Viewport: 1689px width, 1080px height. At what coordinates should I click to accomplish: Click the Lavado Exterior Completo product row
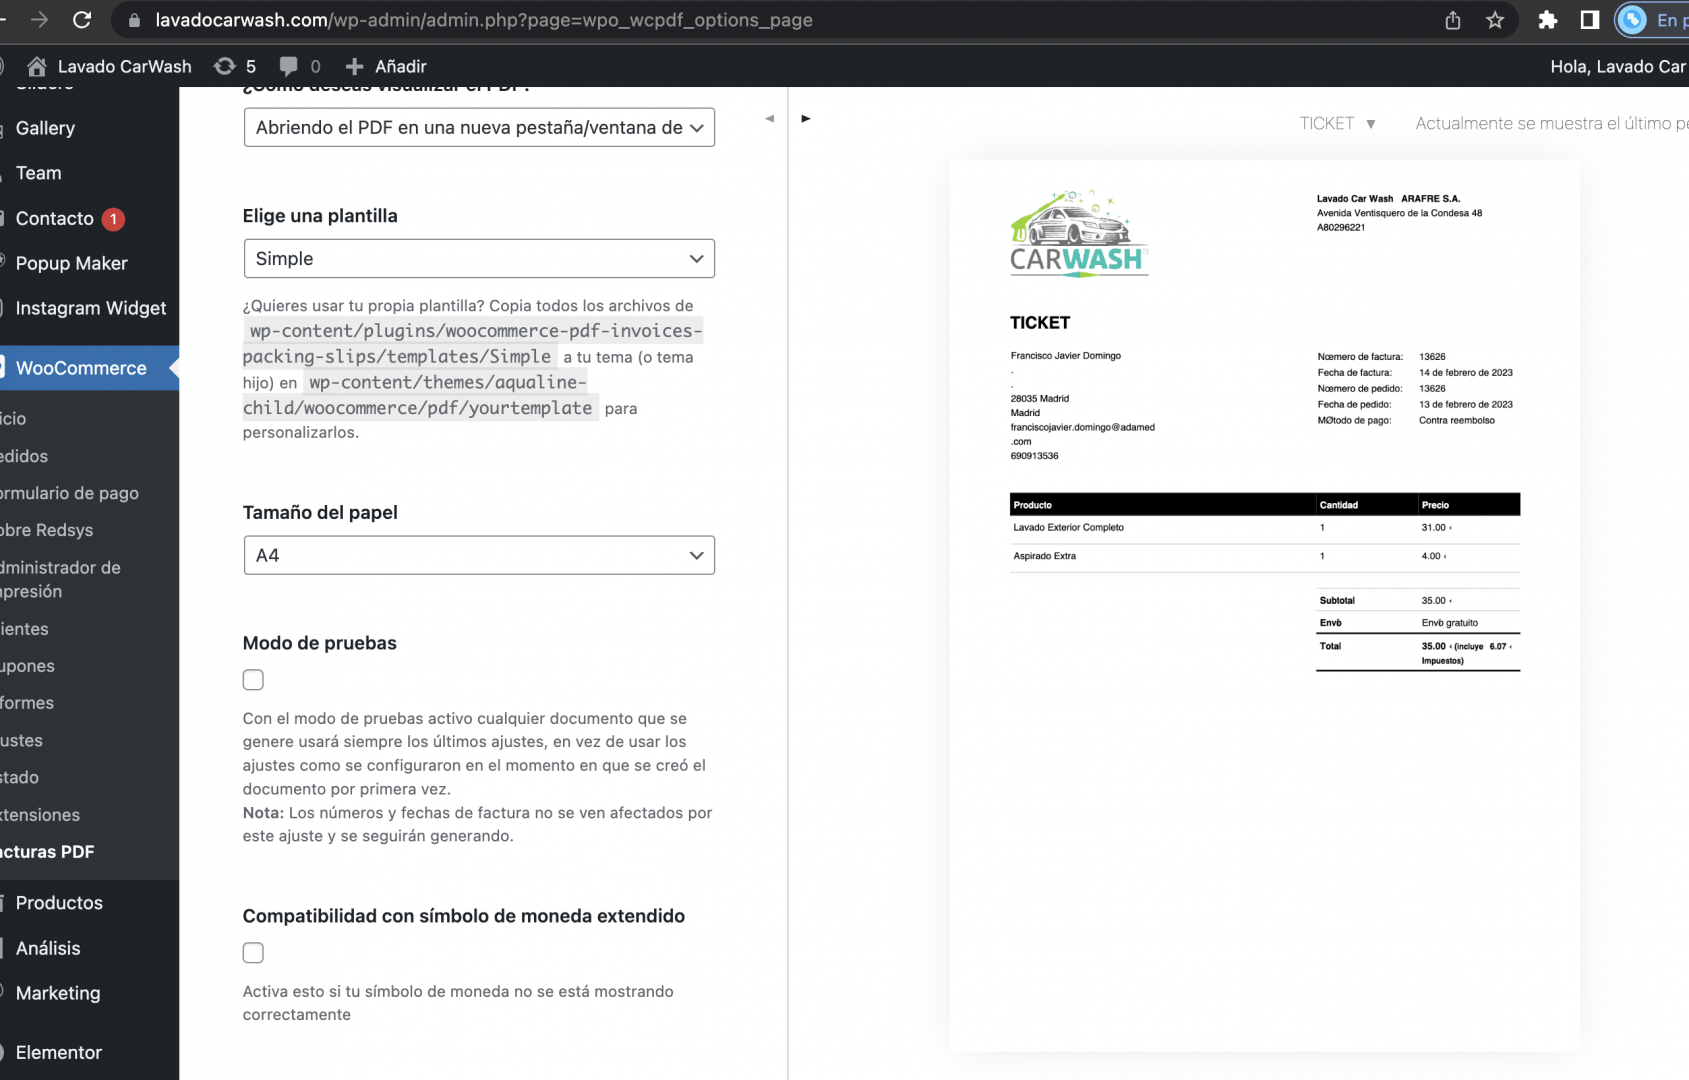(1265, 528)
